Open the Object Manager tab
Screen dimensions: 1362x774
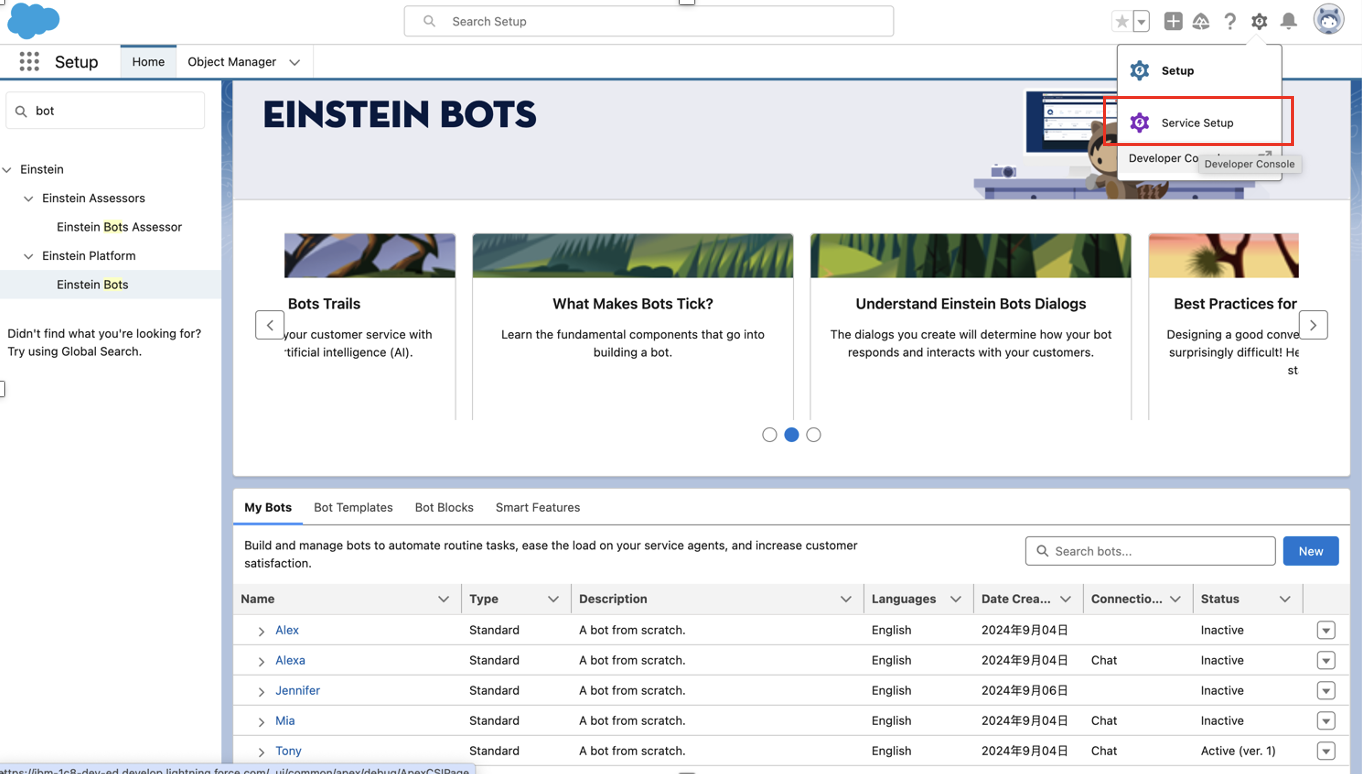click(232, 62)
